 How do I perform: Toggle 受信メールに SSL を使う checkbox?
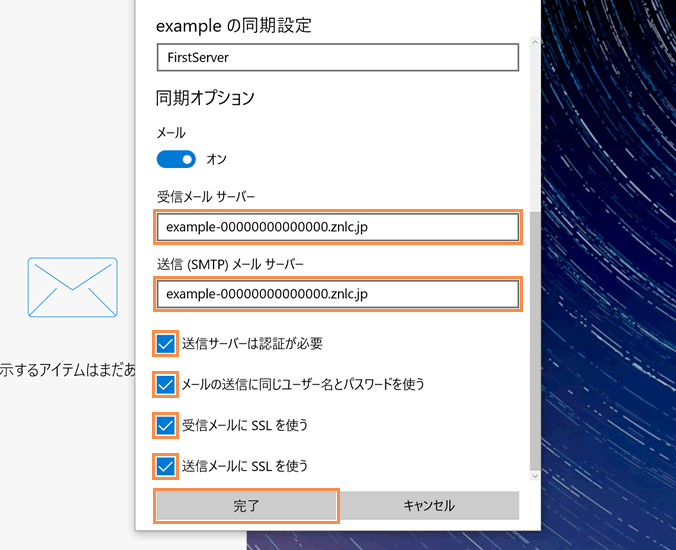(166, 425)
